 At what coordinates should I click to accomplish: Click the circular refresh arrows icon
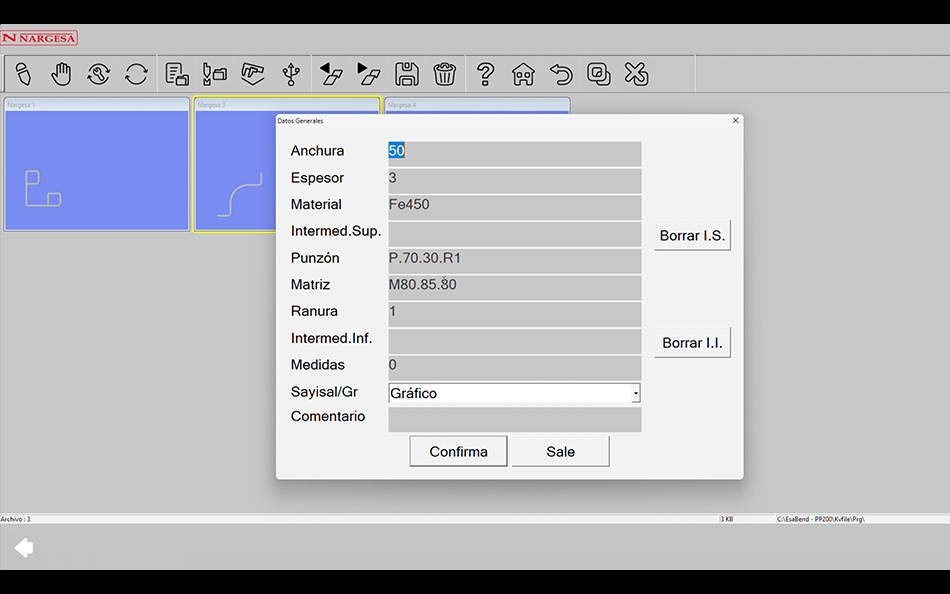tap(136, 74)
